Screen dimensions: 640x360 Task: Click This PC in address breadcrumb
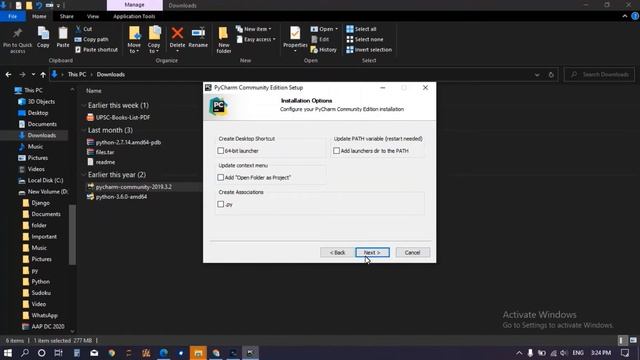pos(77,74)
